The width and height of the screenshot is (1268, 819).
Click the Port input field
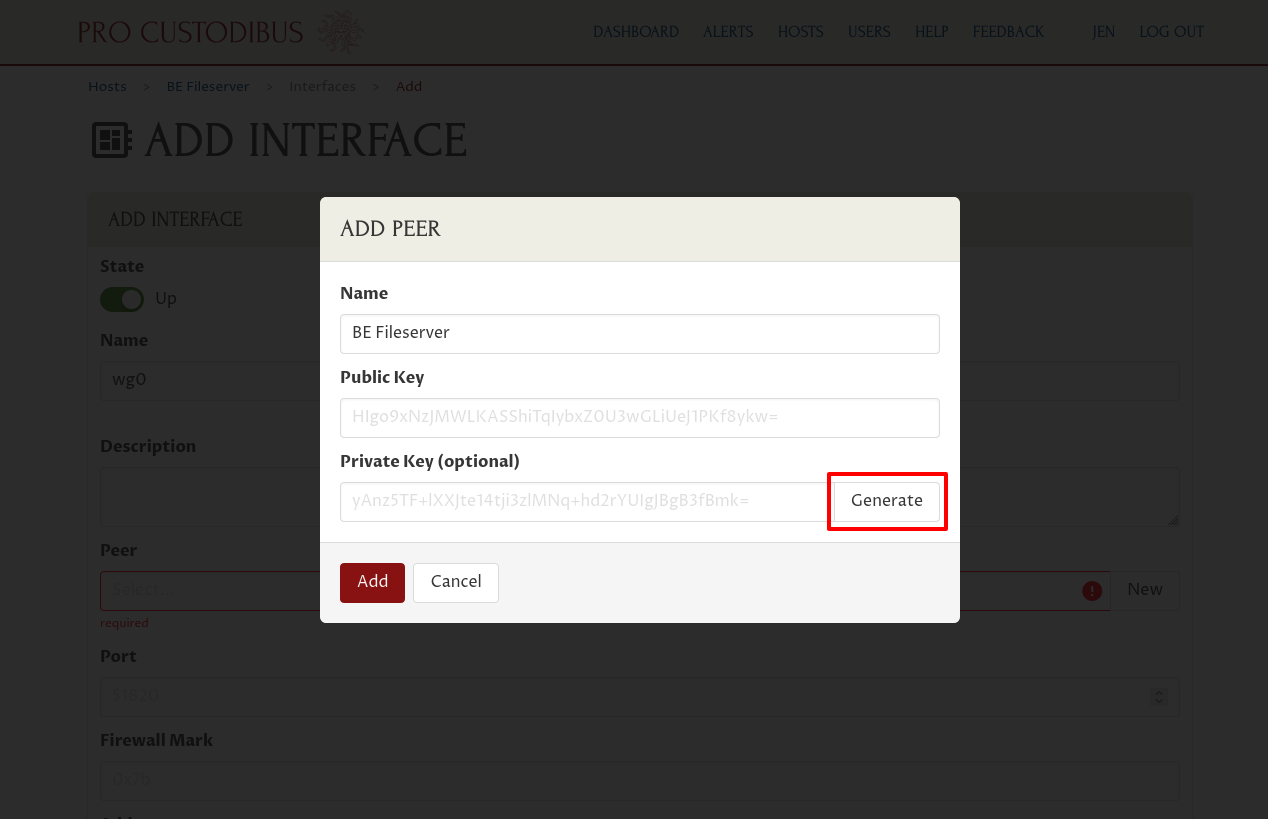tap(639, 696)
